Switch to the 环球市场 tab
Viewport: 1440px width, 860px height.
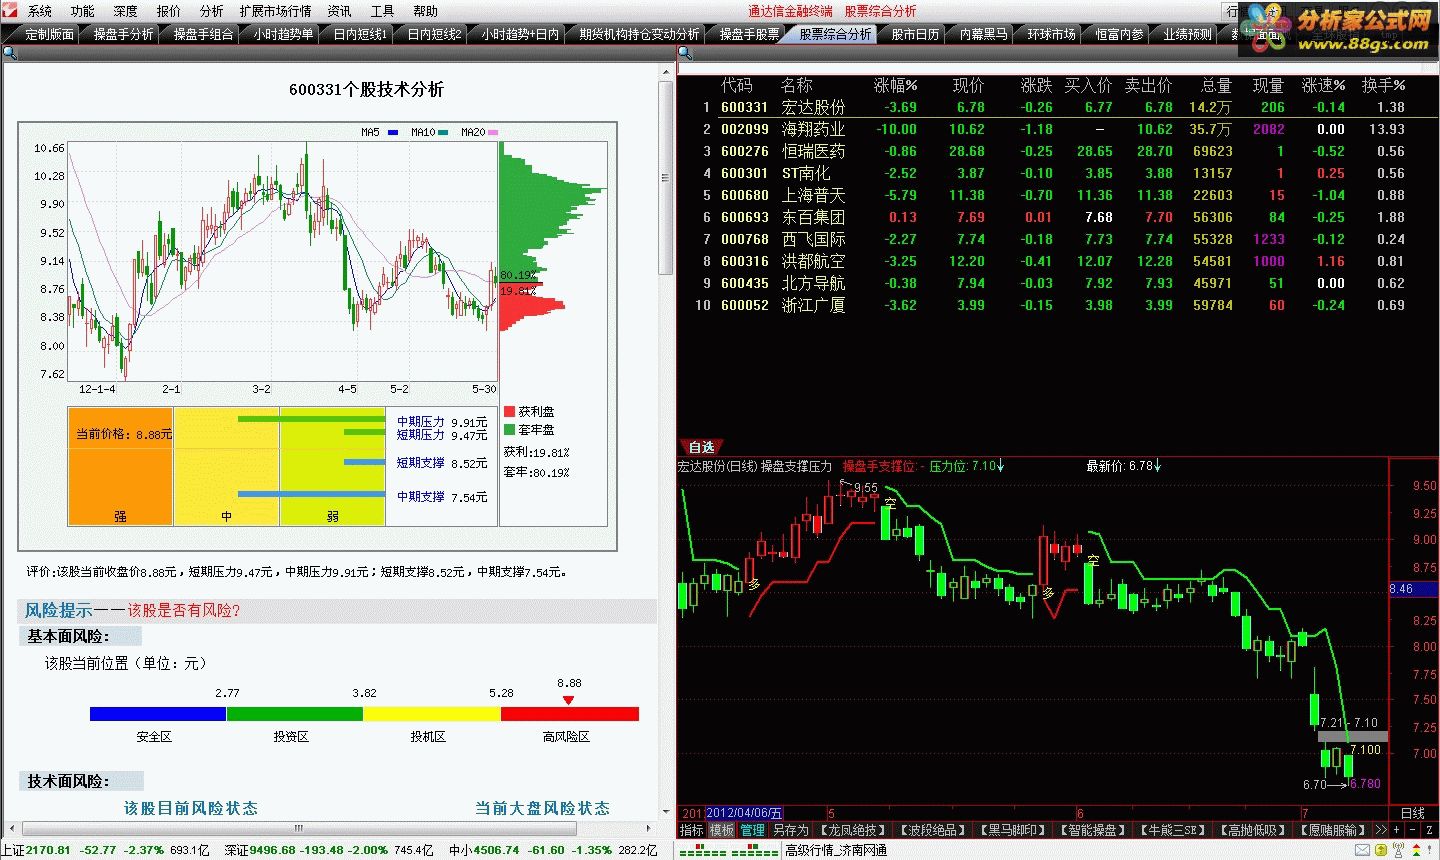click(1051, 34)
